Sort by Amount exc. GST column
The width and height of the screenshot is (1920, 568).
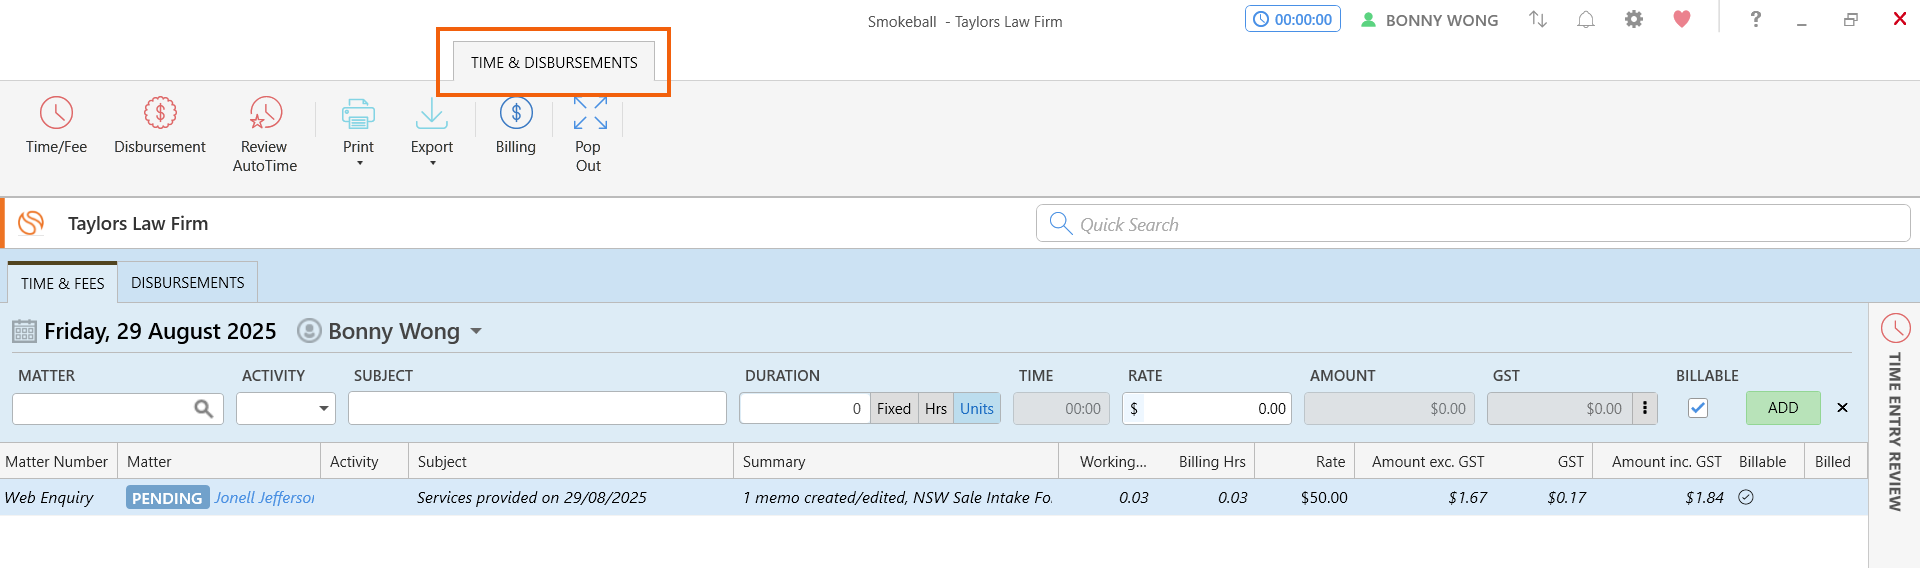pyautogui.click(x=1425, y=461)
